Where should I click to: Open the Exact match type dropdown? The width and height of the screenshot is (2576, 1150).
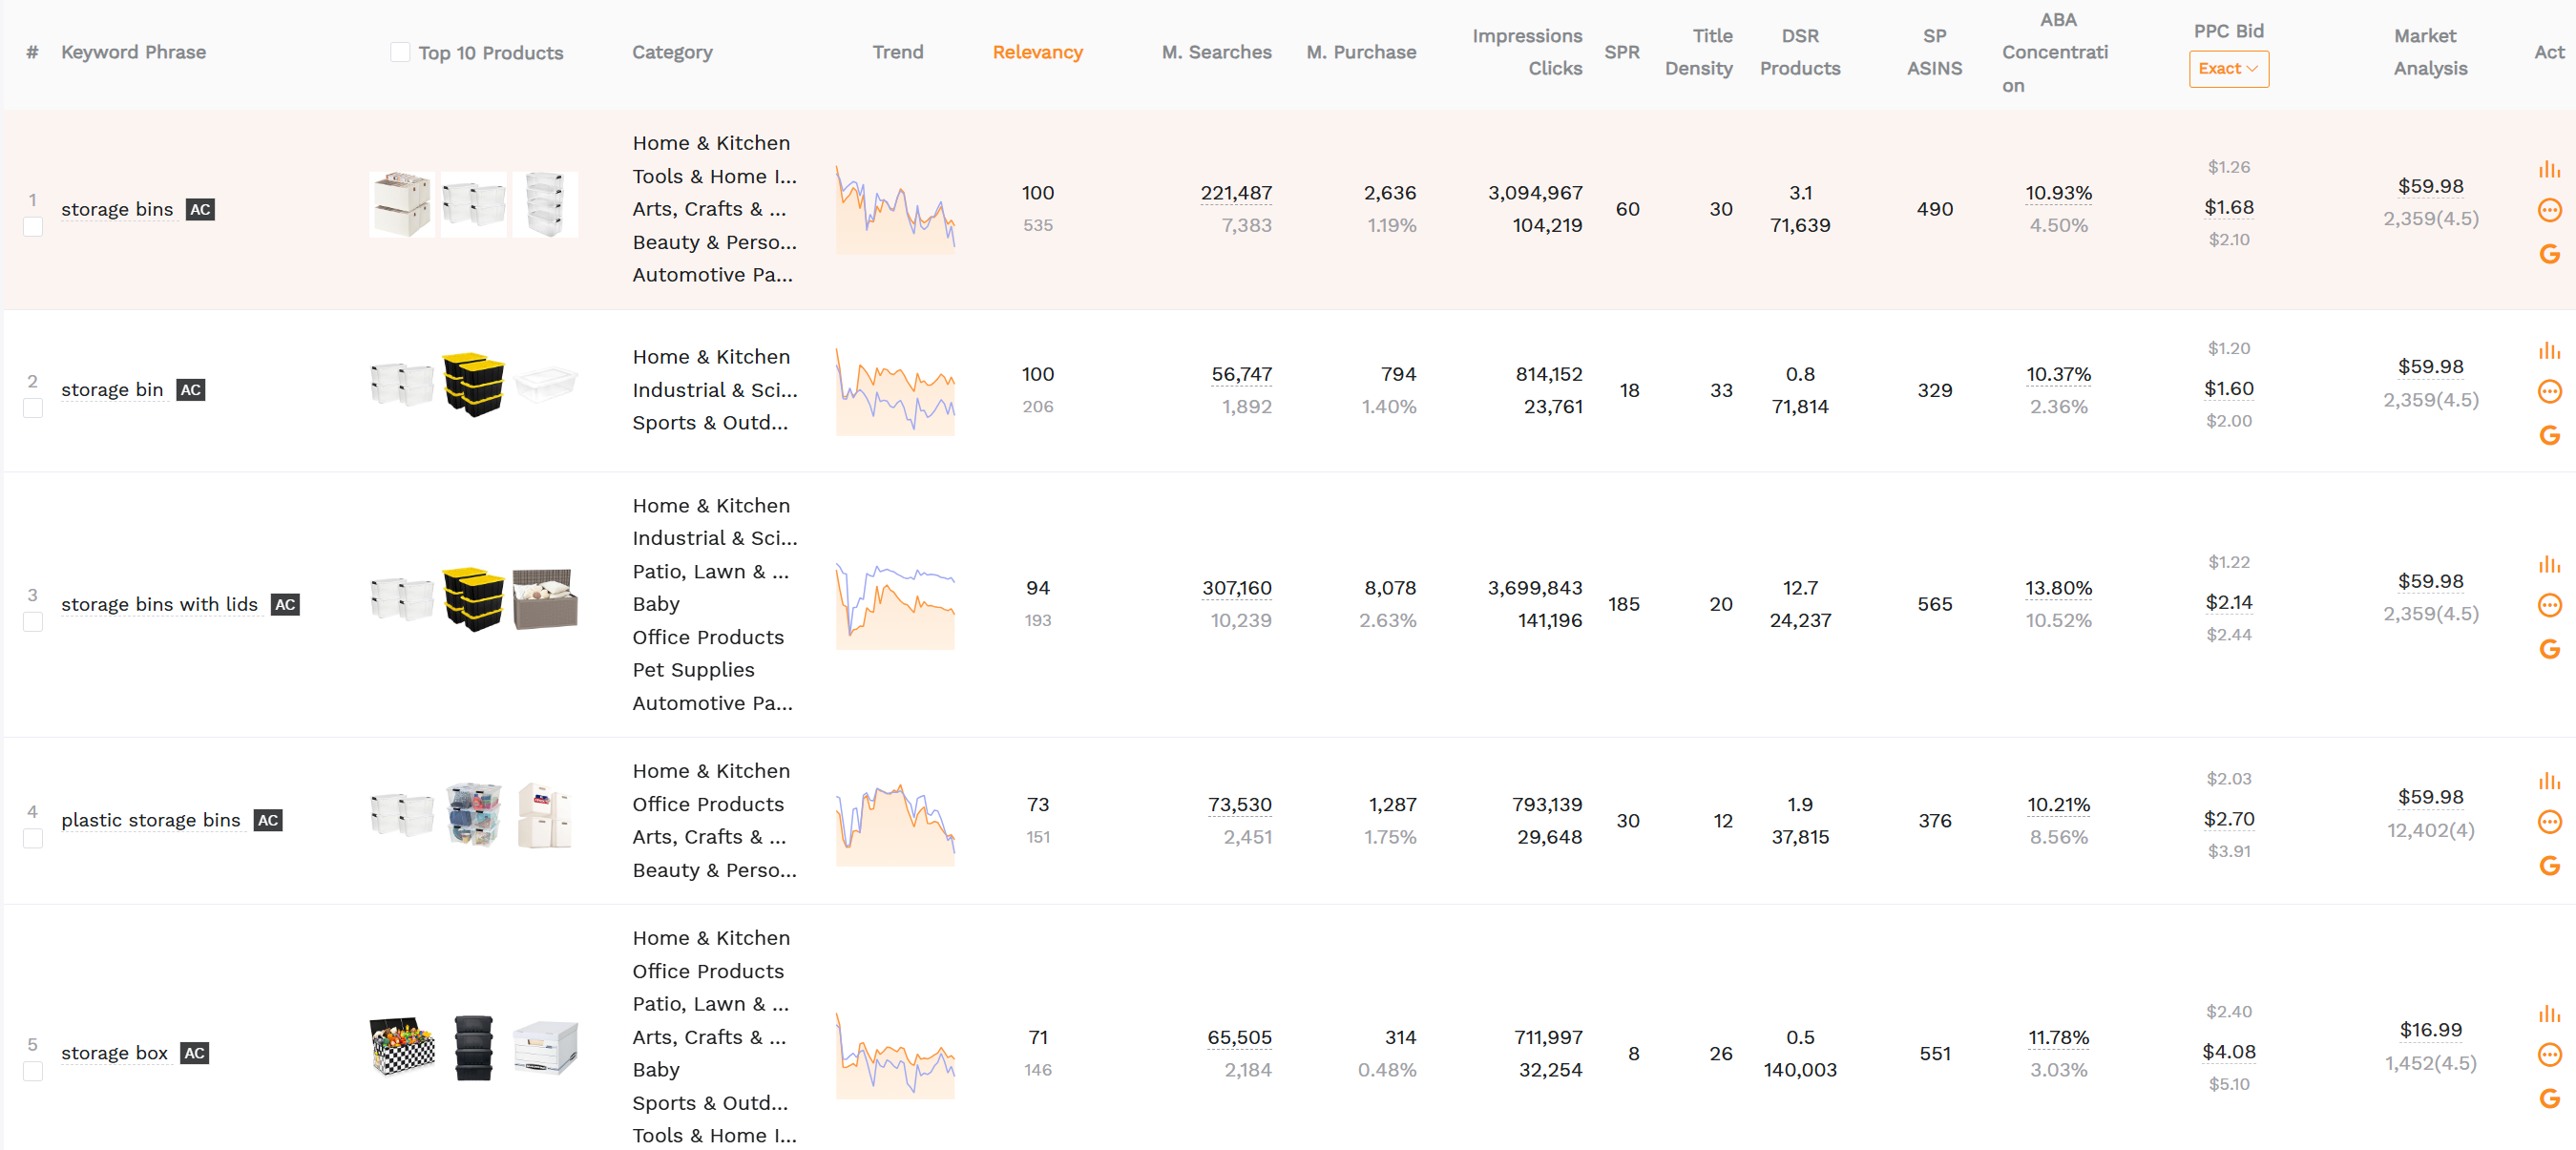[2229, 68]
